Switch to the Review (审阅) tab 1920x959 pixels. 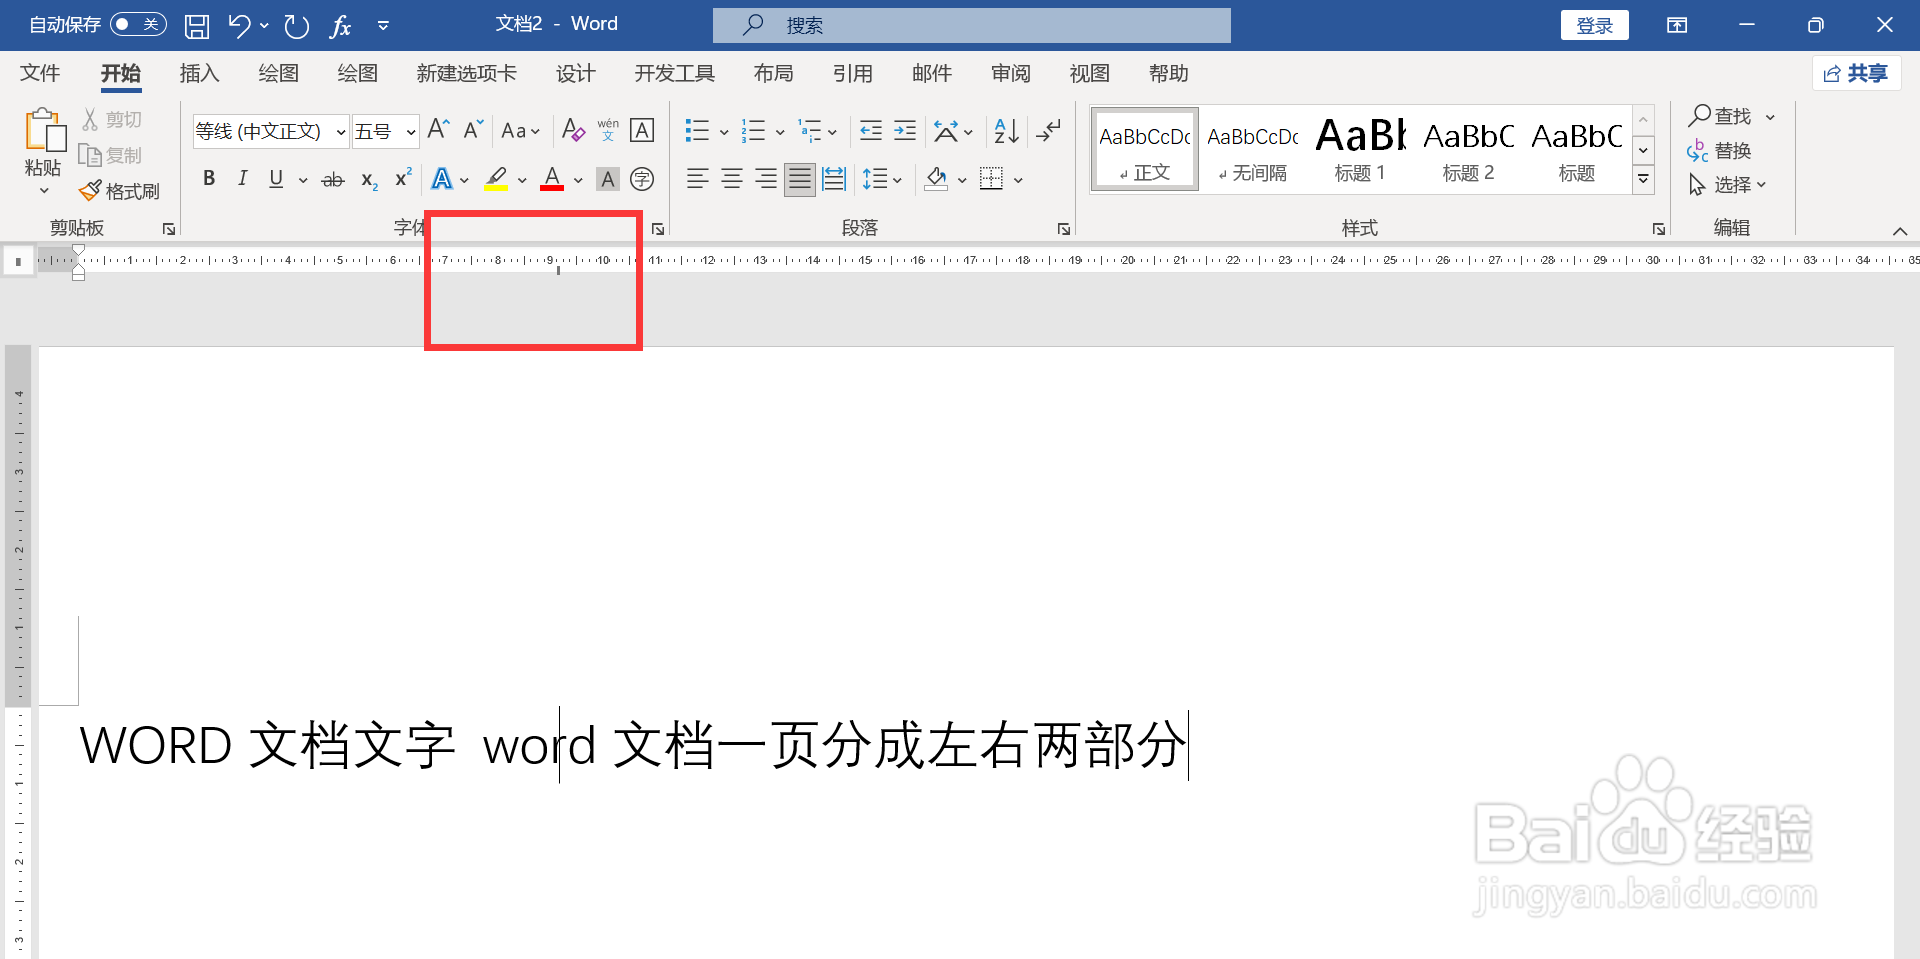(1011, 73)
